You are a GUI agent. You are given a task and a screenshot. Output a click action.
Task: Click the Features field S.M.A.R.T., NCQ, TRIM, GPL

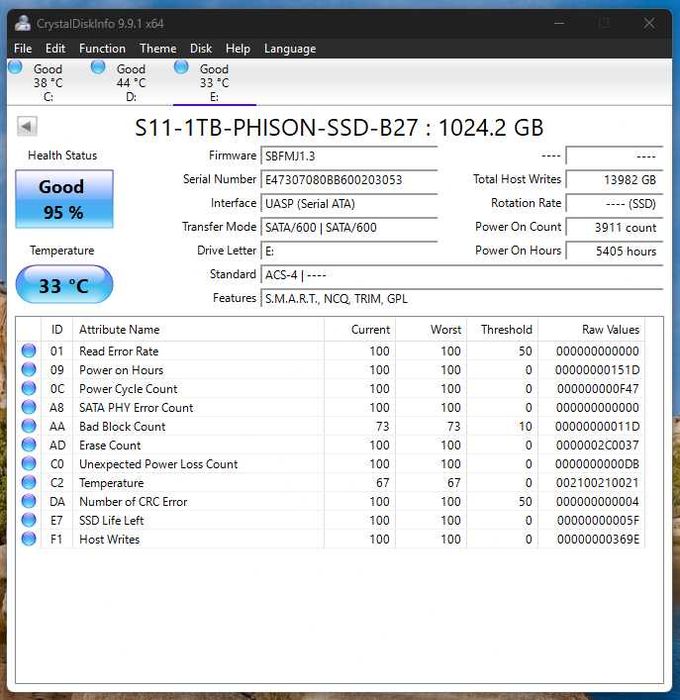click(x=462, y=298)
